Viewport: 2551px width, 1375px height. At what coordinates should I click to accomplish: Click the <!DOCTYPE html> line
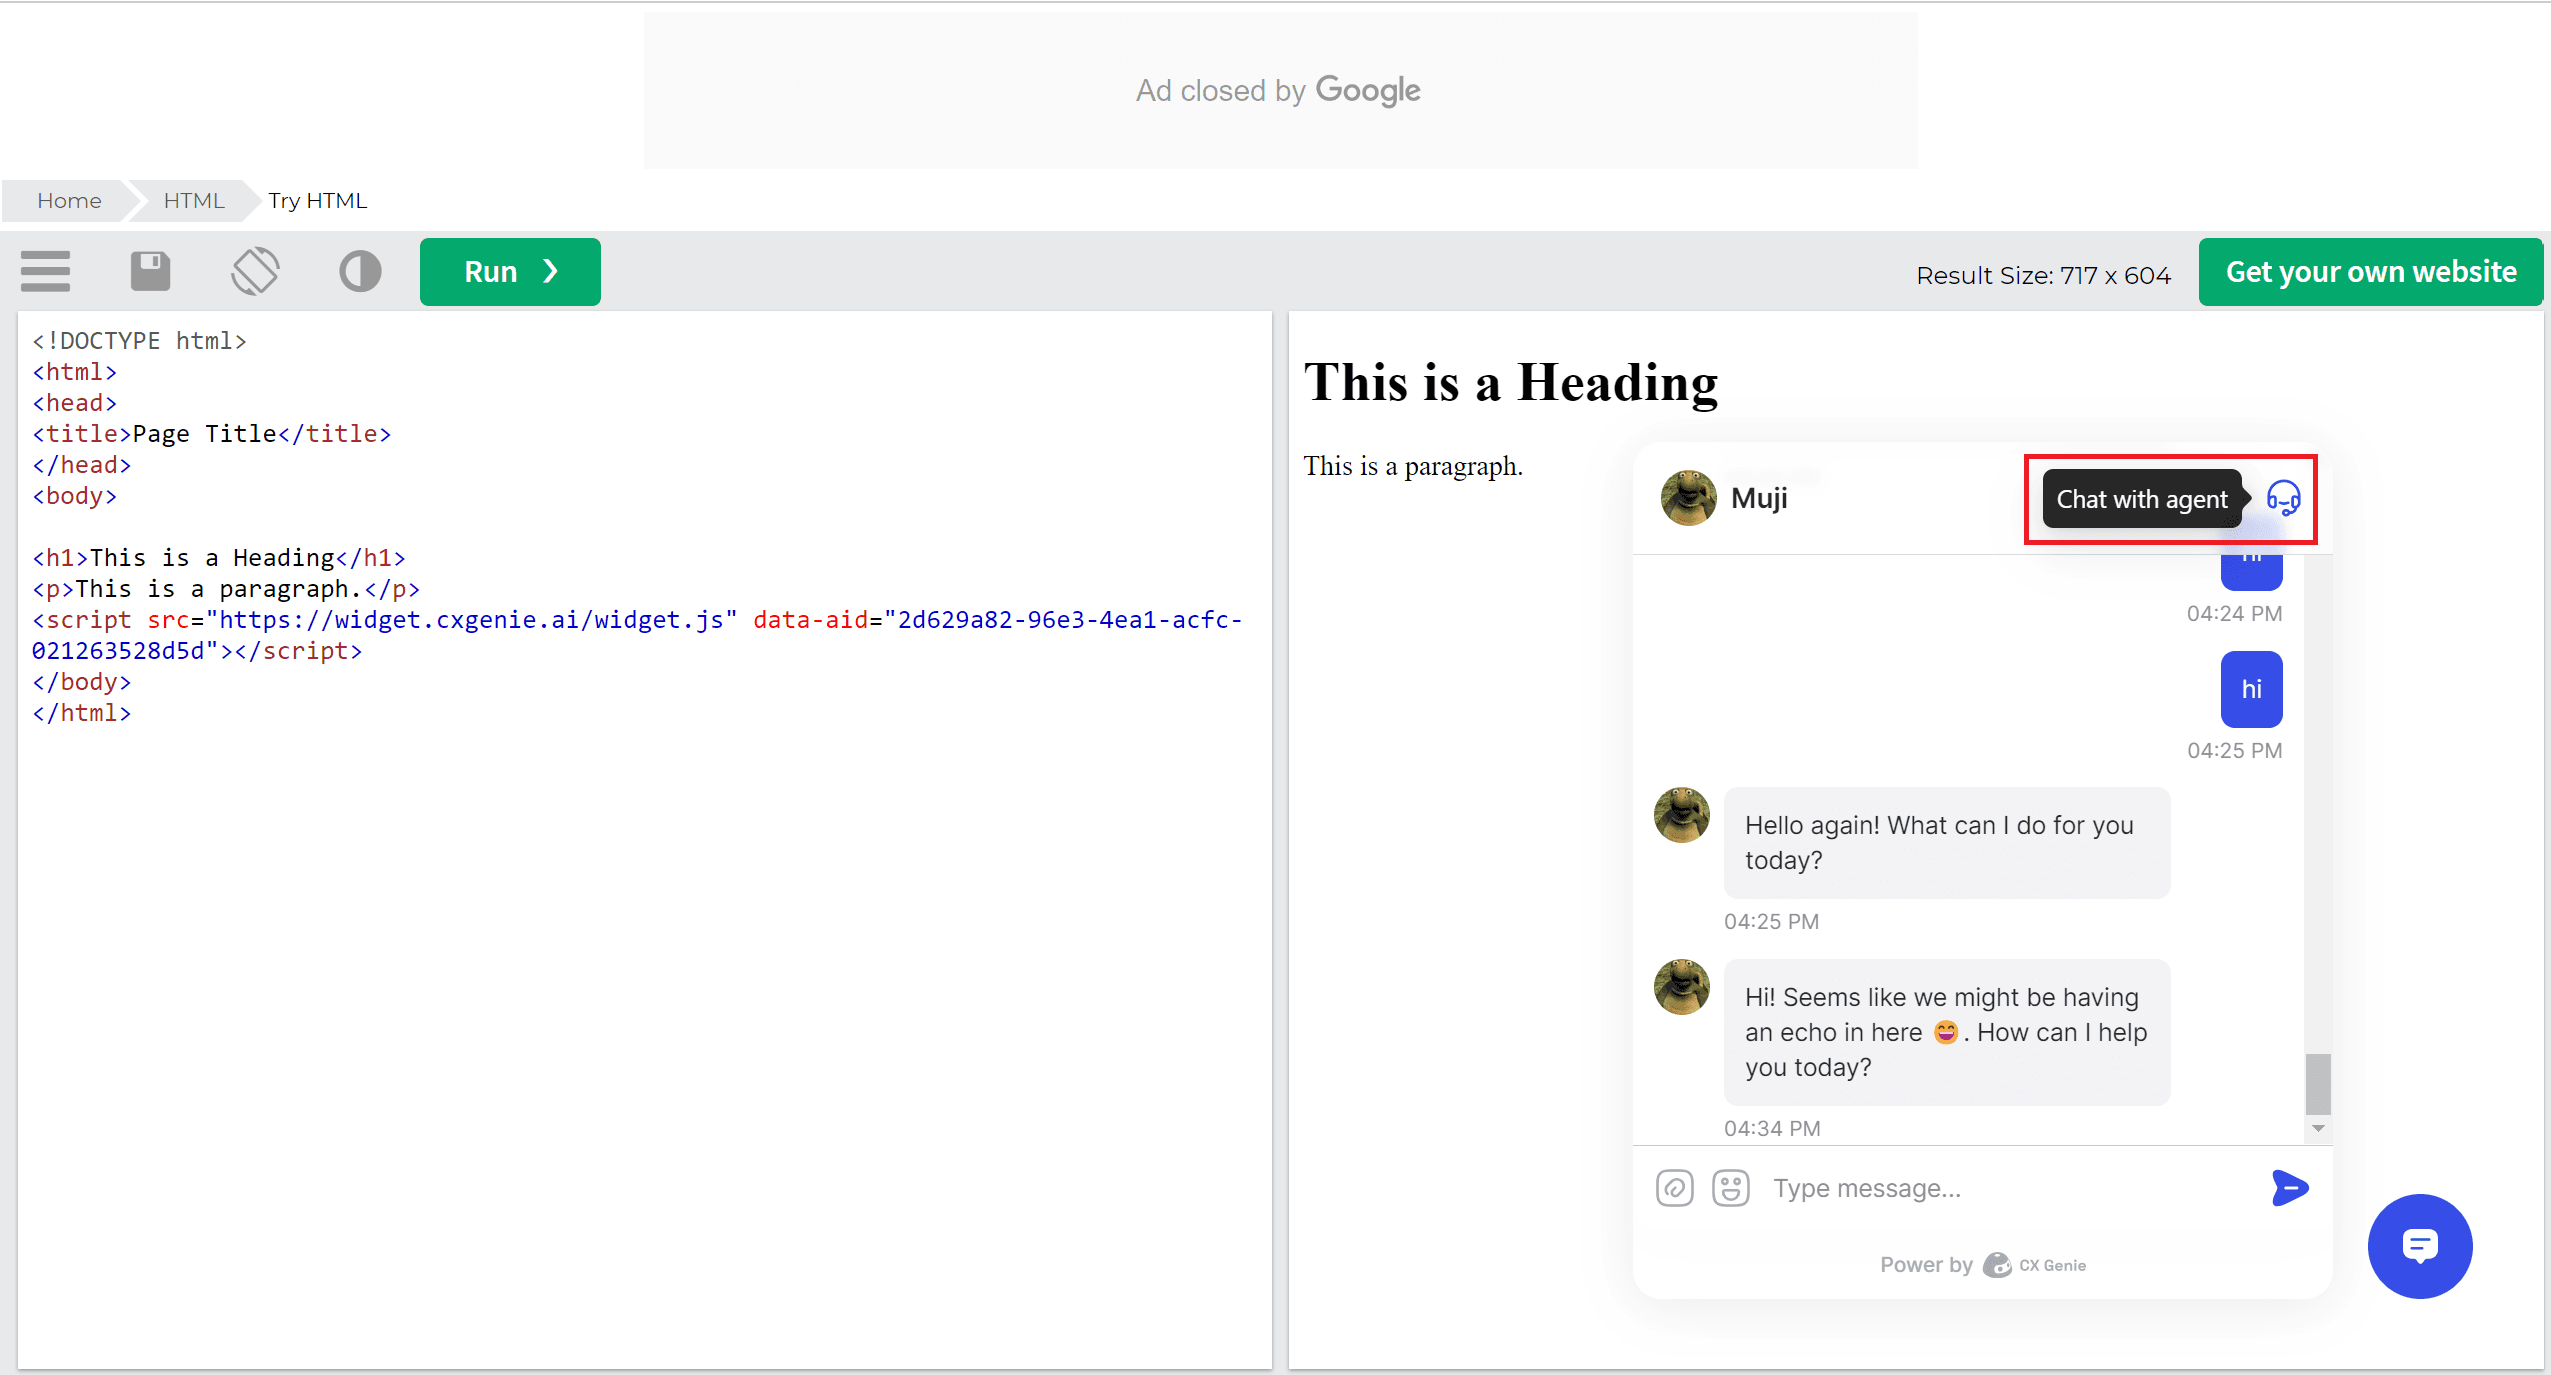click(x=139, y=341)
